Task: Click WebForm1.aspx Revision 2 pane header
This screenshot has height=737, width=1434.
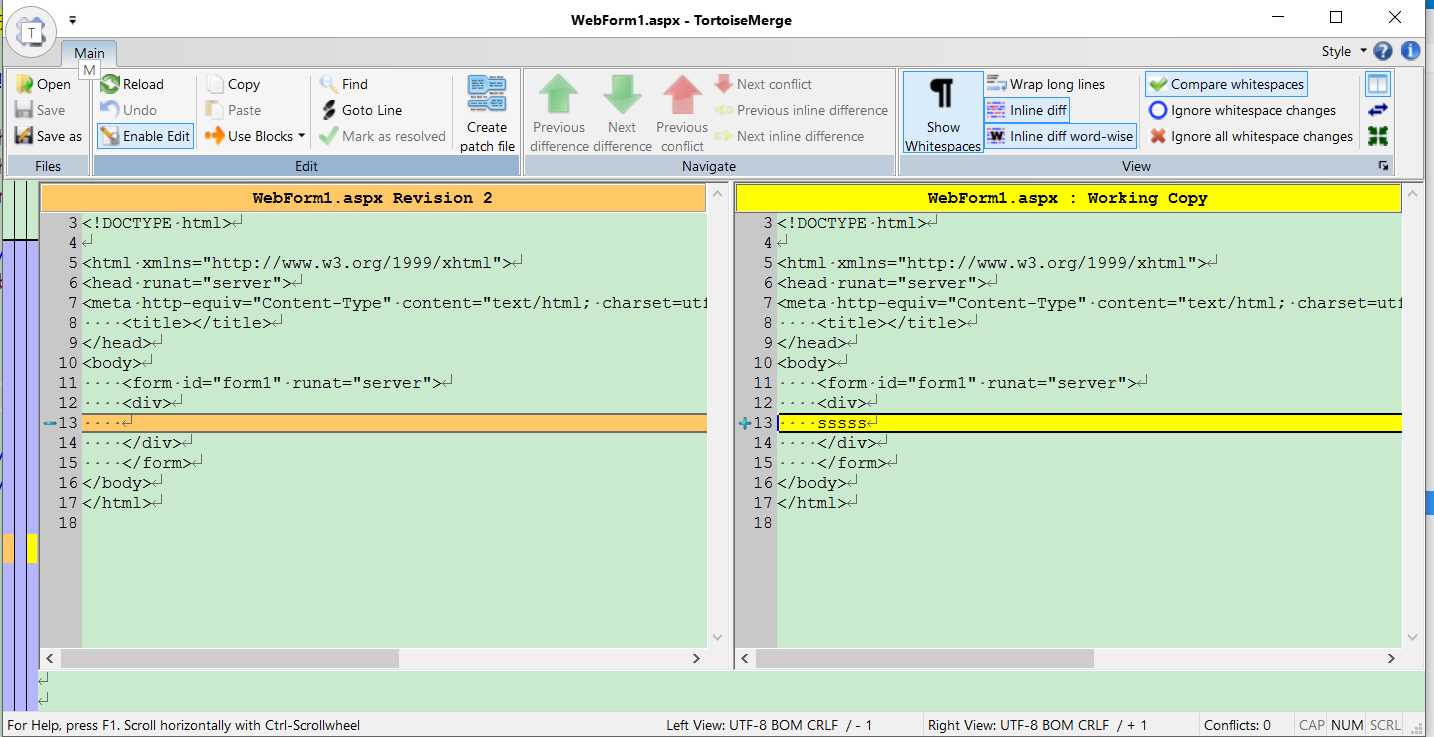Action: (x=373, y=198)
